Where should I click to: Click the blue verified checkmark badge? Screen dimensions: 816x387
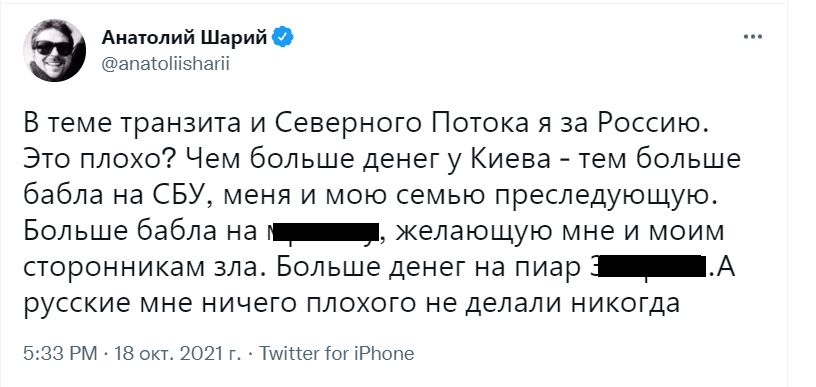[284, 37]
